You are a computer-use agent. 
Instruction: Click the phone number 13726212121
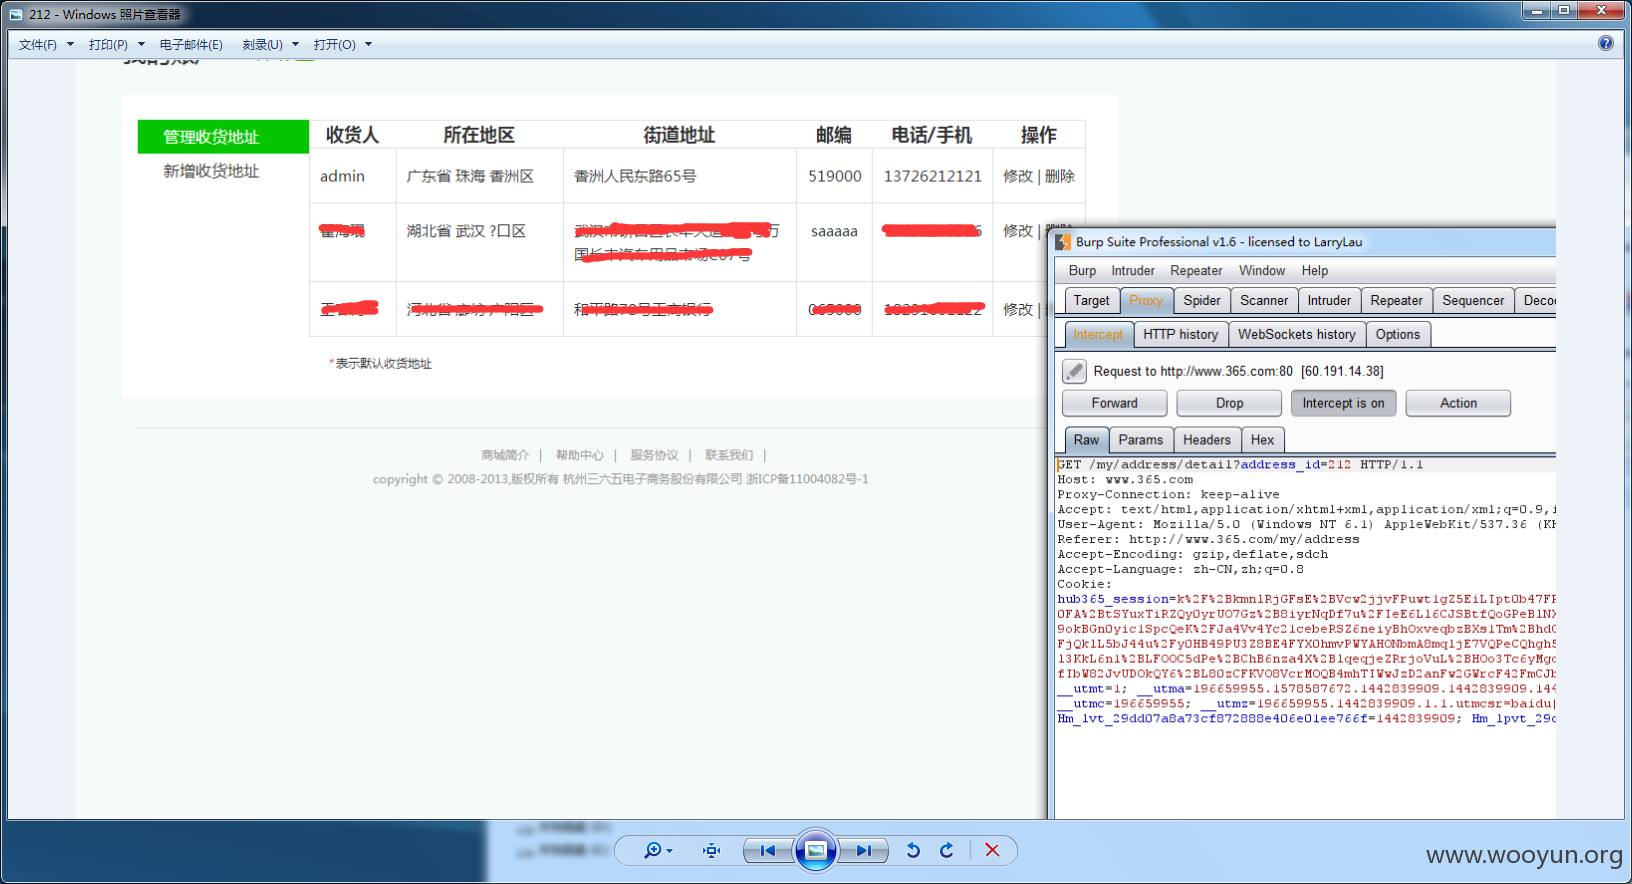click(933, 176)
